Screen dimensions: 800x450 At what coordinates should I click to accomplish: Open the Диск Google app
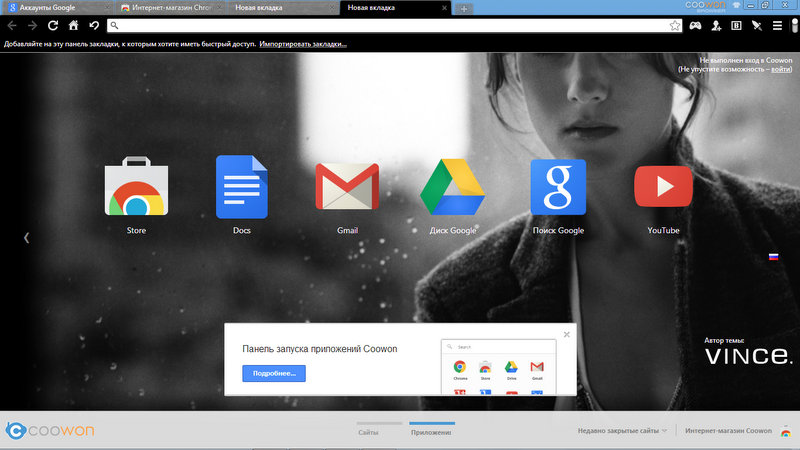pyautogui.click(x=453, y=187)
